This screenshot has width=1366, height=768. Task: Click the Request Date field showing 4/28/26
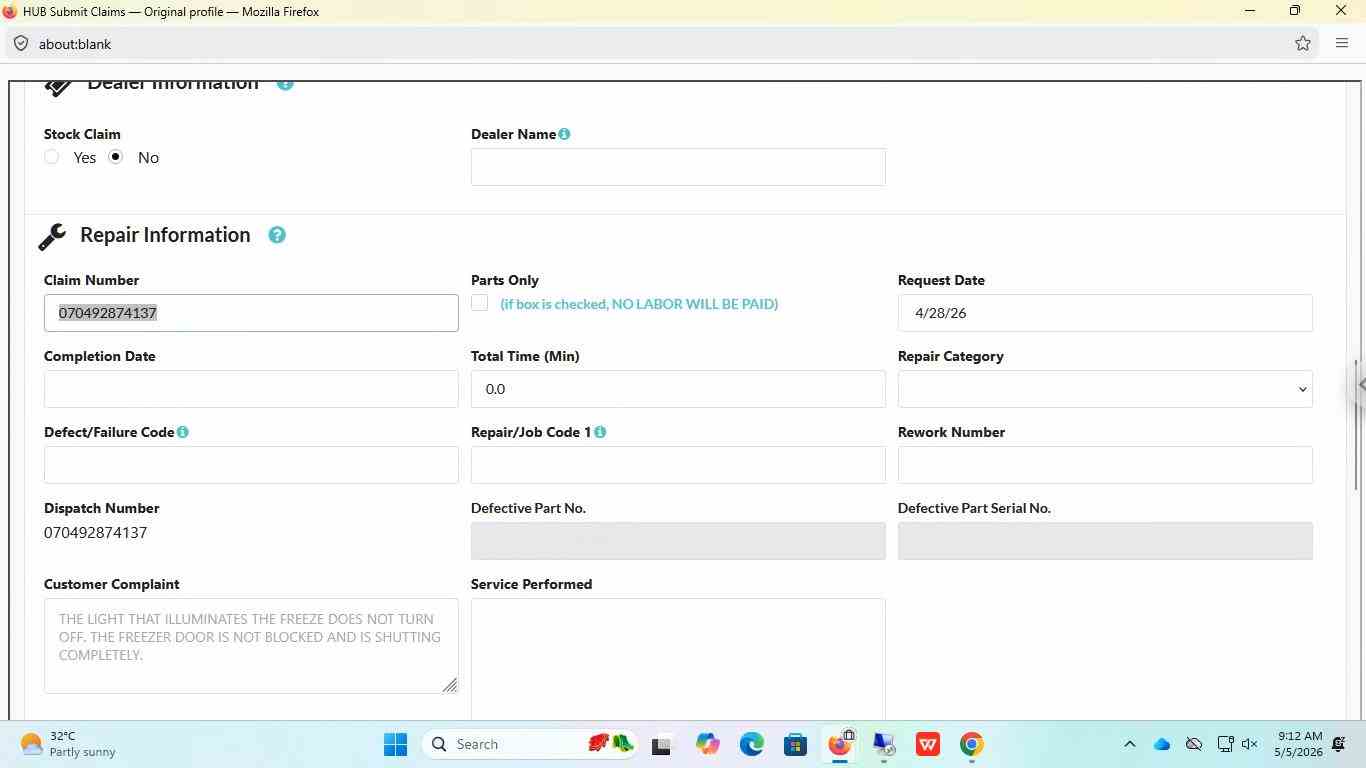(1105, 313)
